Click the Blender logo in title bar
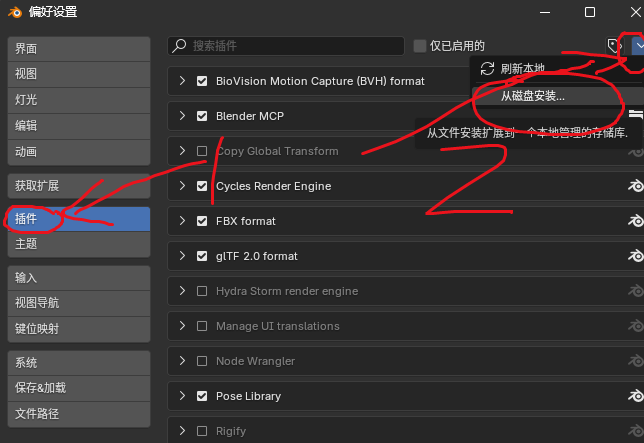644x443 pixels. [x=15, y=12]
